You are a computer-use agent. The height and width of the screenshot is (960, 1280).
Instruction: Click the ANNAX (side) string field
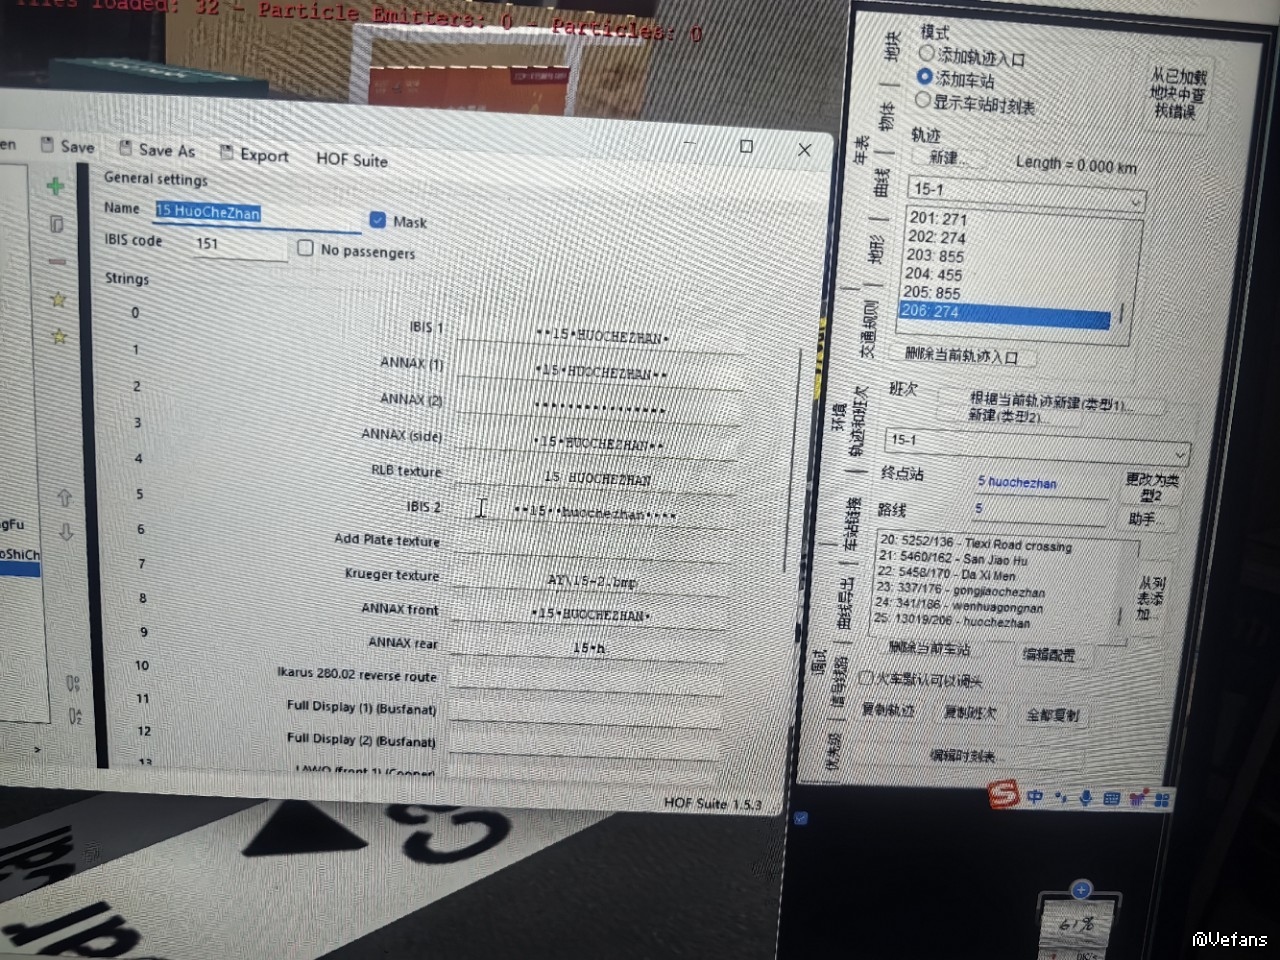coord(597,443)
